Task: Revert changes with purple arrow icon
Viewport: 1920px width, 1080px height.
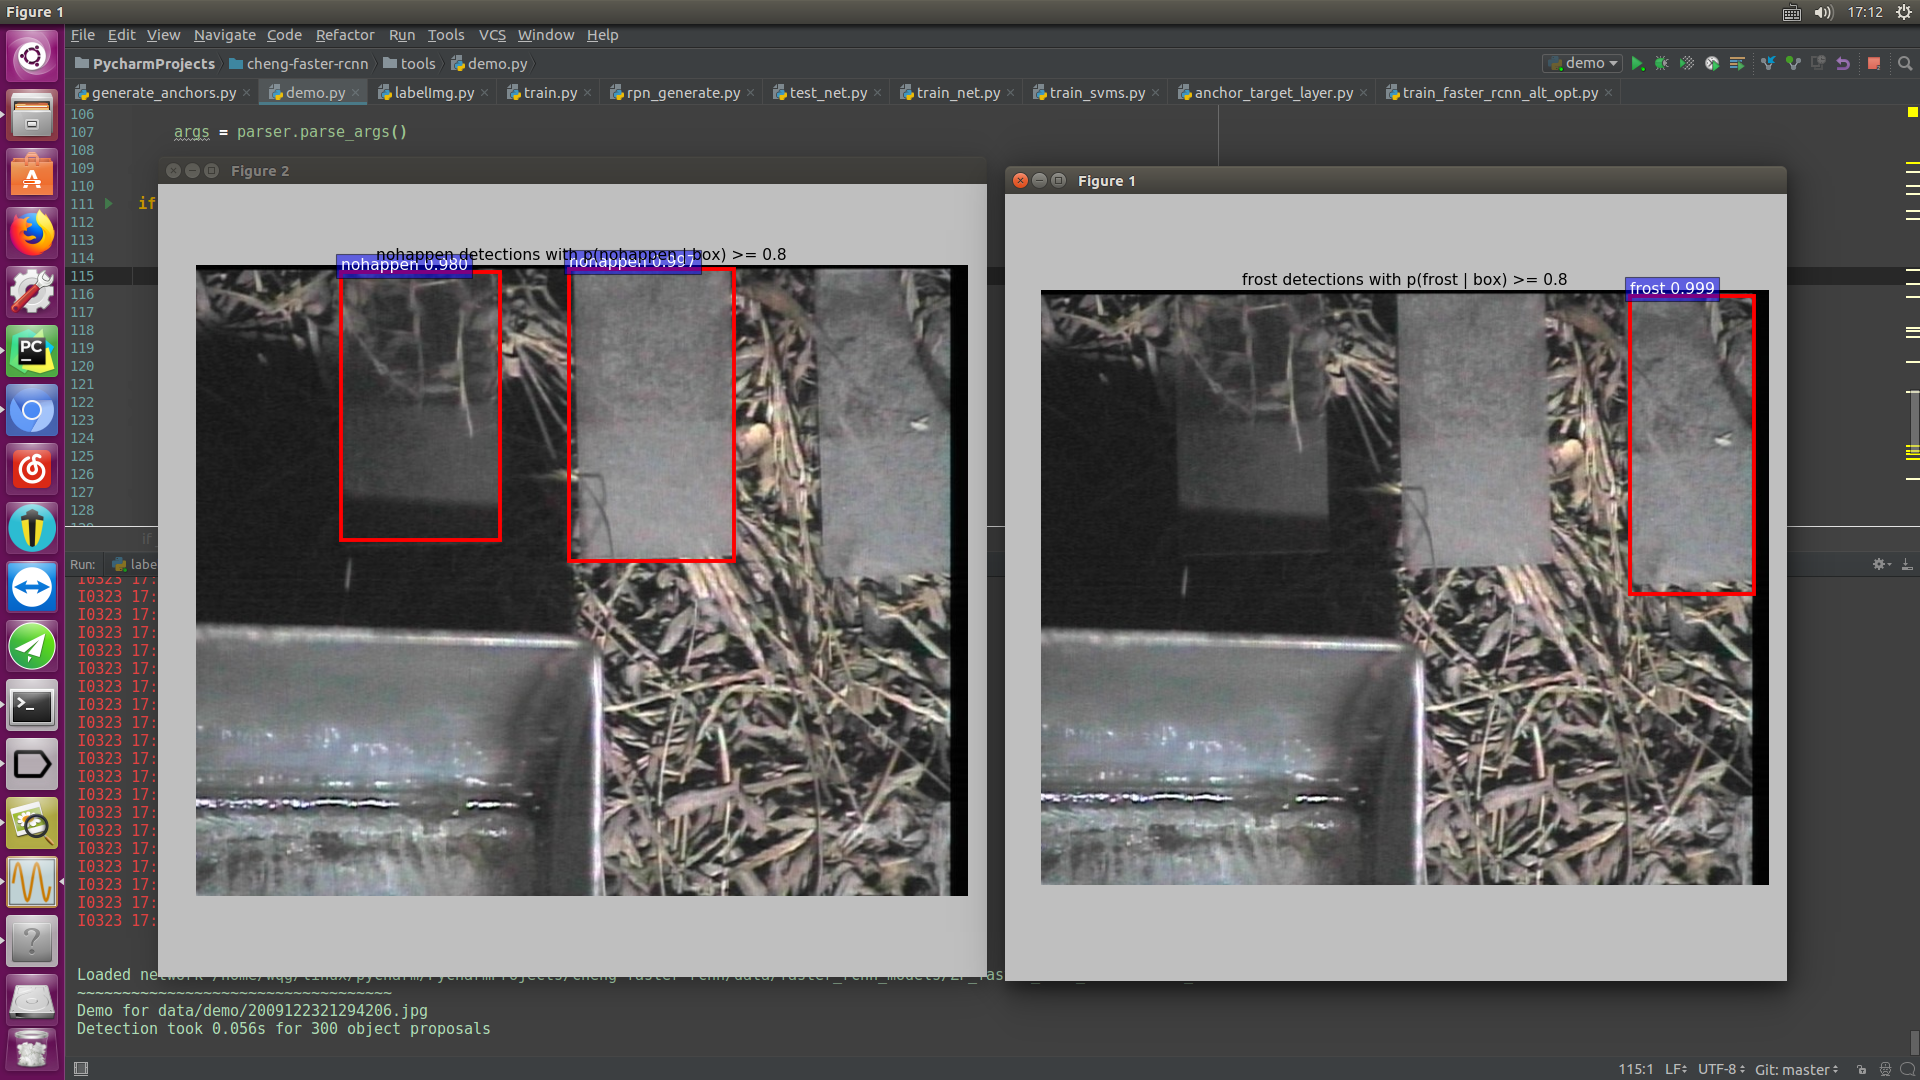Action: [x=1843, y=63]
